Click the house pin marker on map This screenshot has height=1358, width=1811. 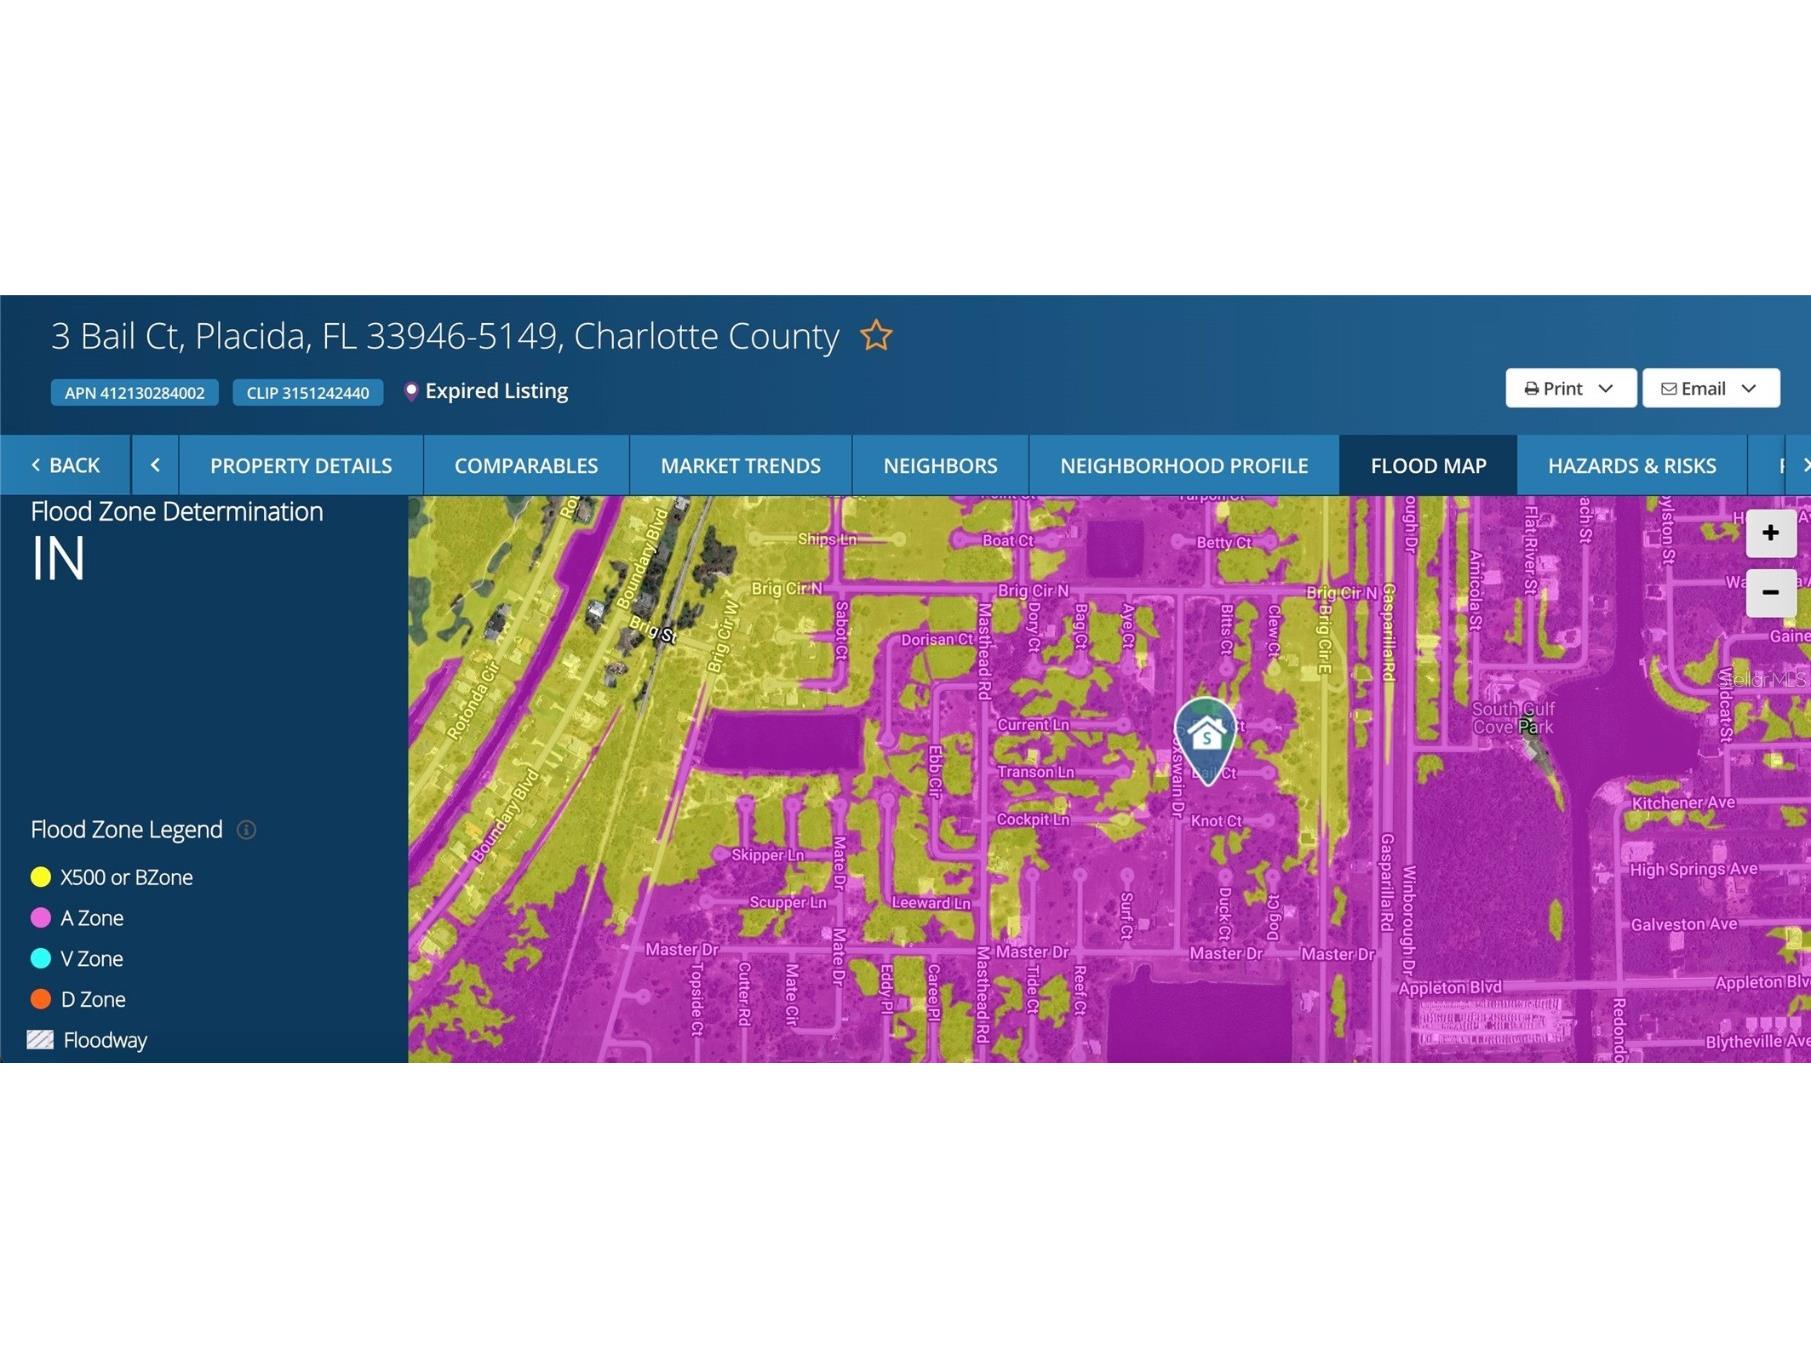coord(1206,737)
